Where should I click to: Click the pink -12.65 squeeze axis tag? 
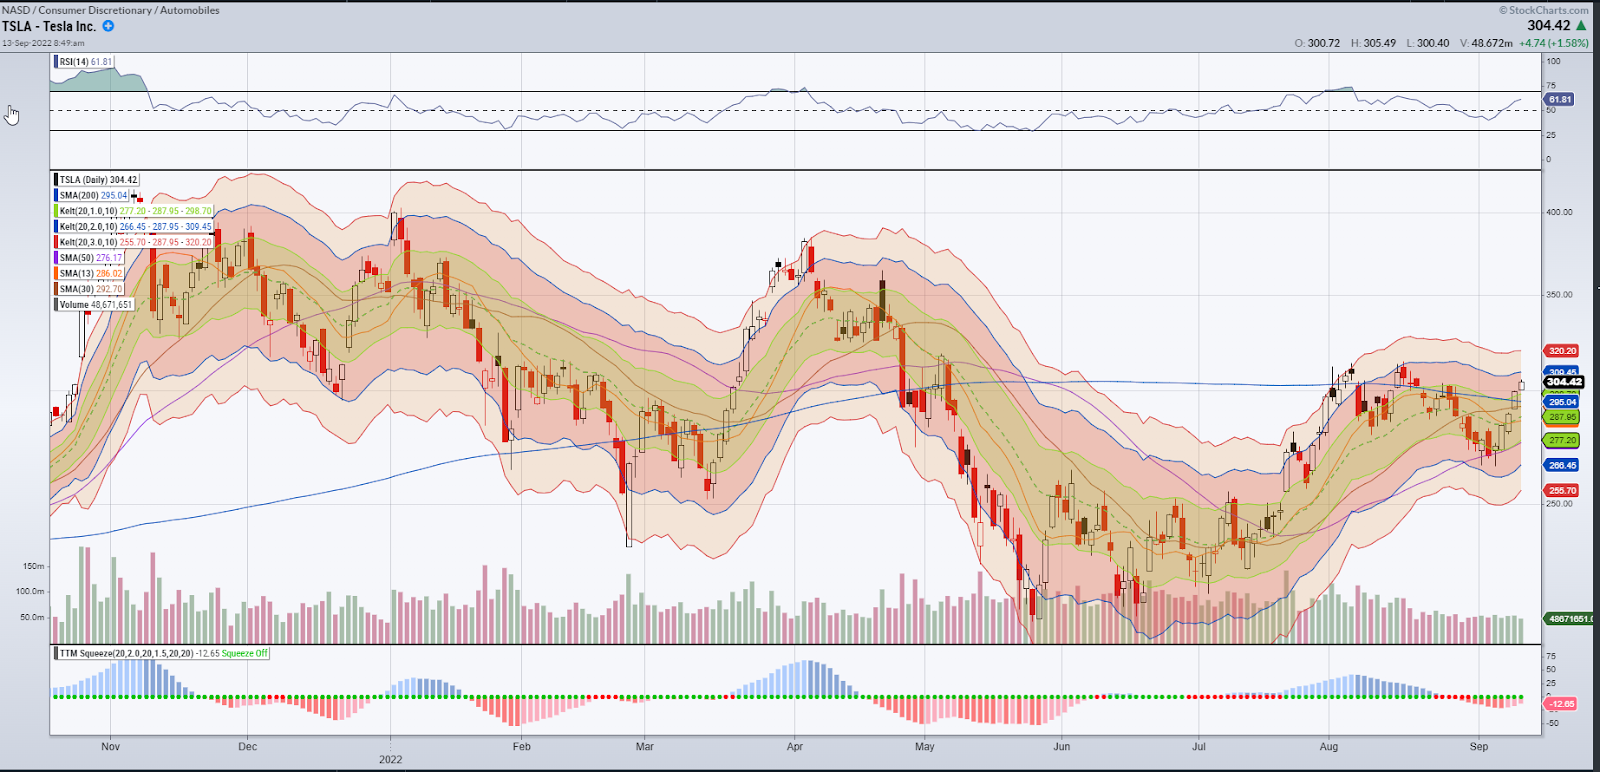(x=1562, y=704)
